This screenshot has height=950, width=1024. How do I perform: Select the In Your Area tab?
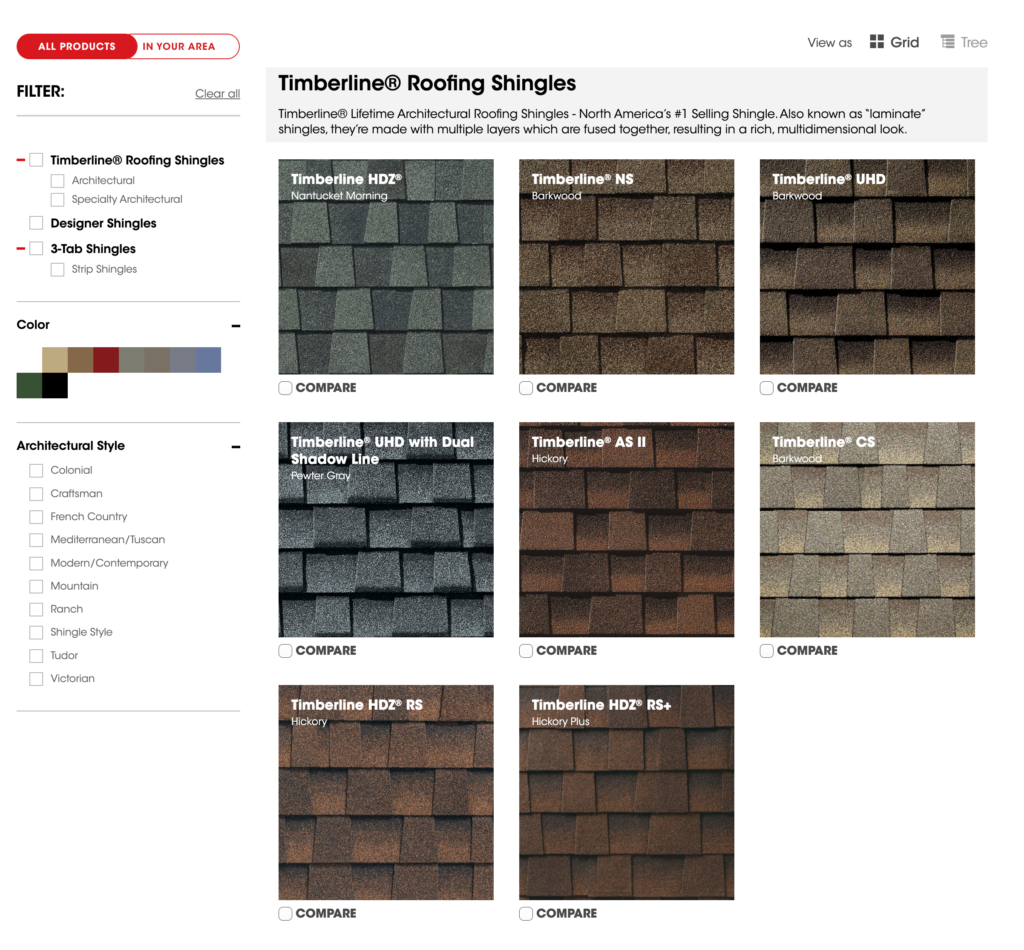(x=179, y=46)
